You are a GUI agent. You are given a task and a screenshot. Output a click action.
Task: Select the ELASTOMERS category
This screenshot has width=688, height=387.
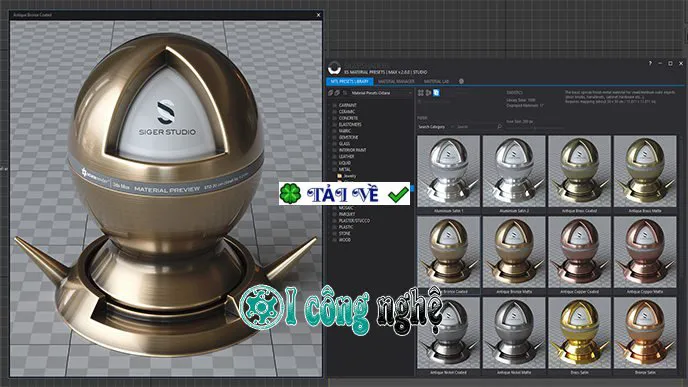pos(350,125)
